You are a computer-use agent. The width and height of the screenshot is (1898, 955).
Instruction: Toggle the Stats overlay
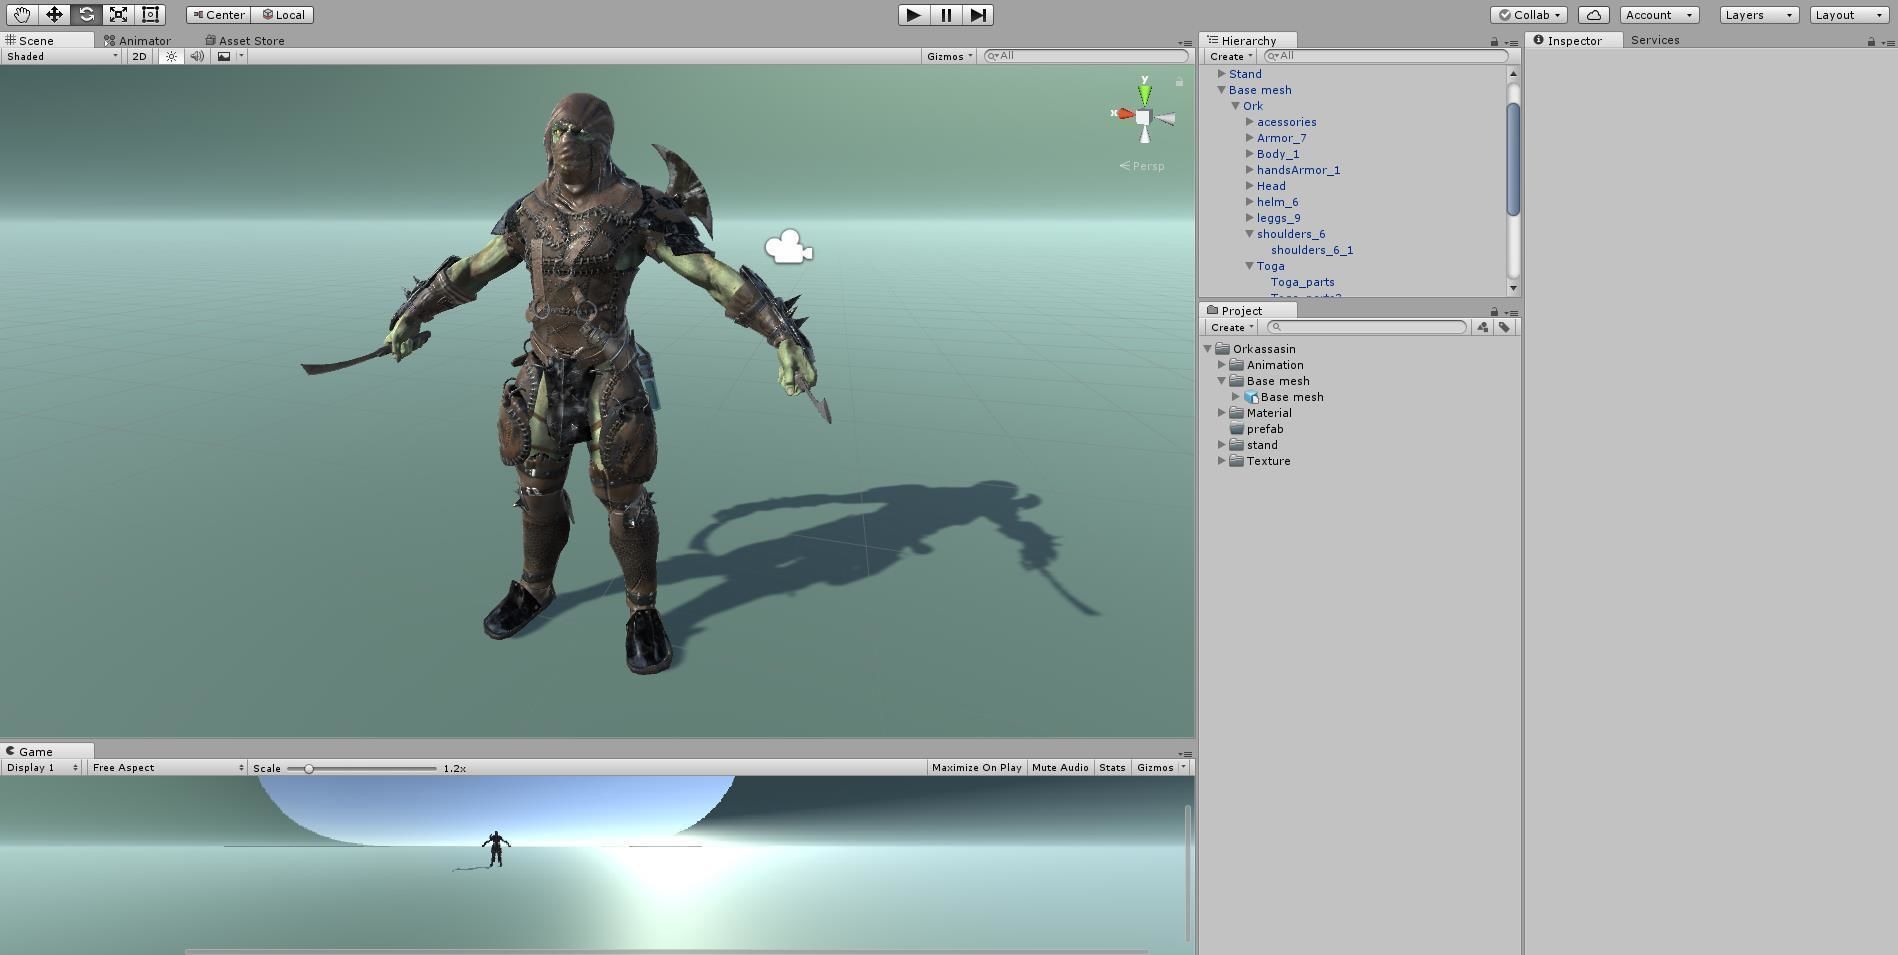point(1112,768)
